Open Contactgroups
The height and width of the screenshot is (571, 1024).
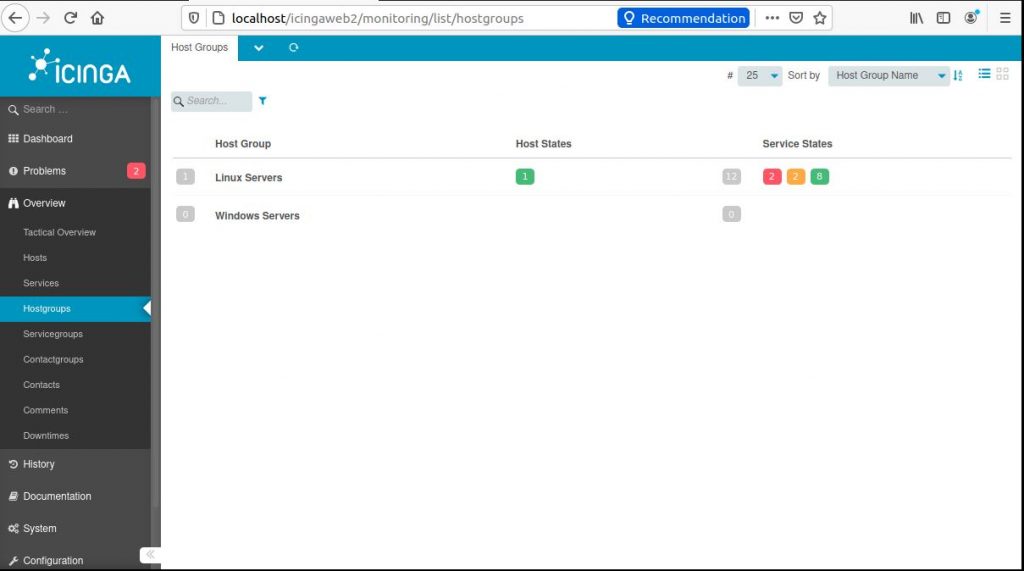[54, 359]
